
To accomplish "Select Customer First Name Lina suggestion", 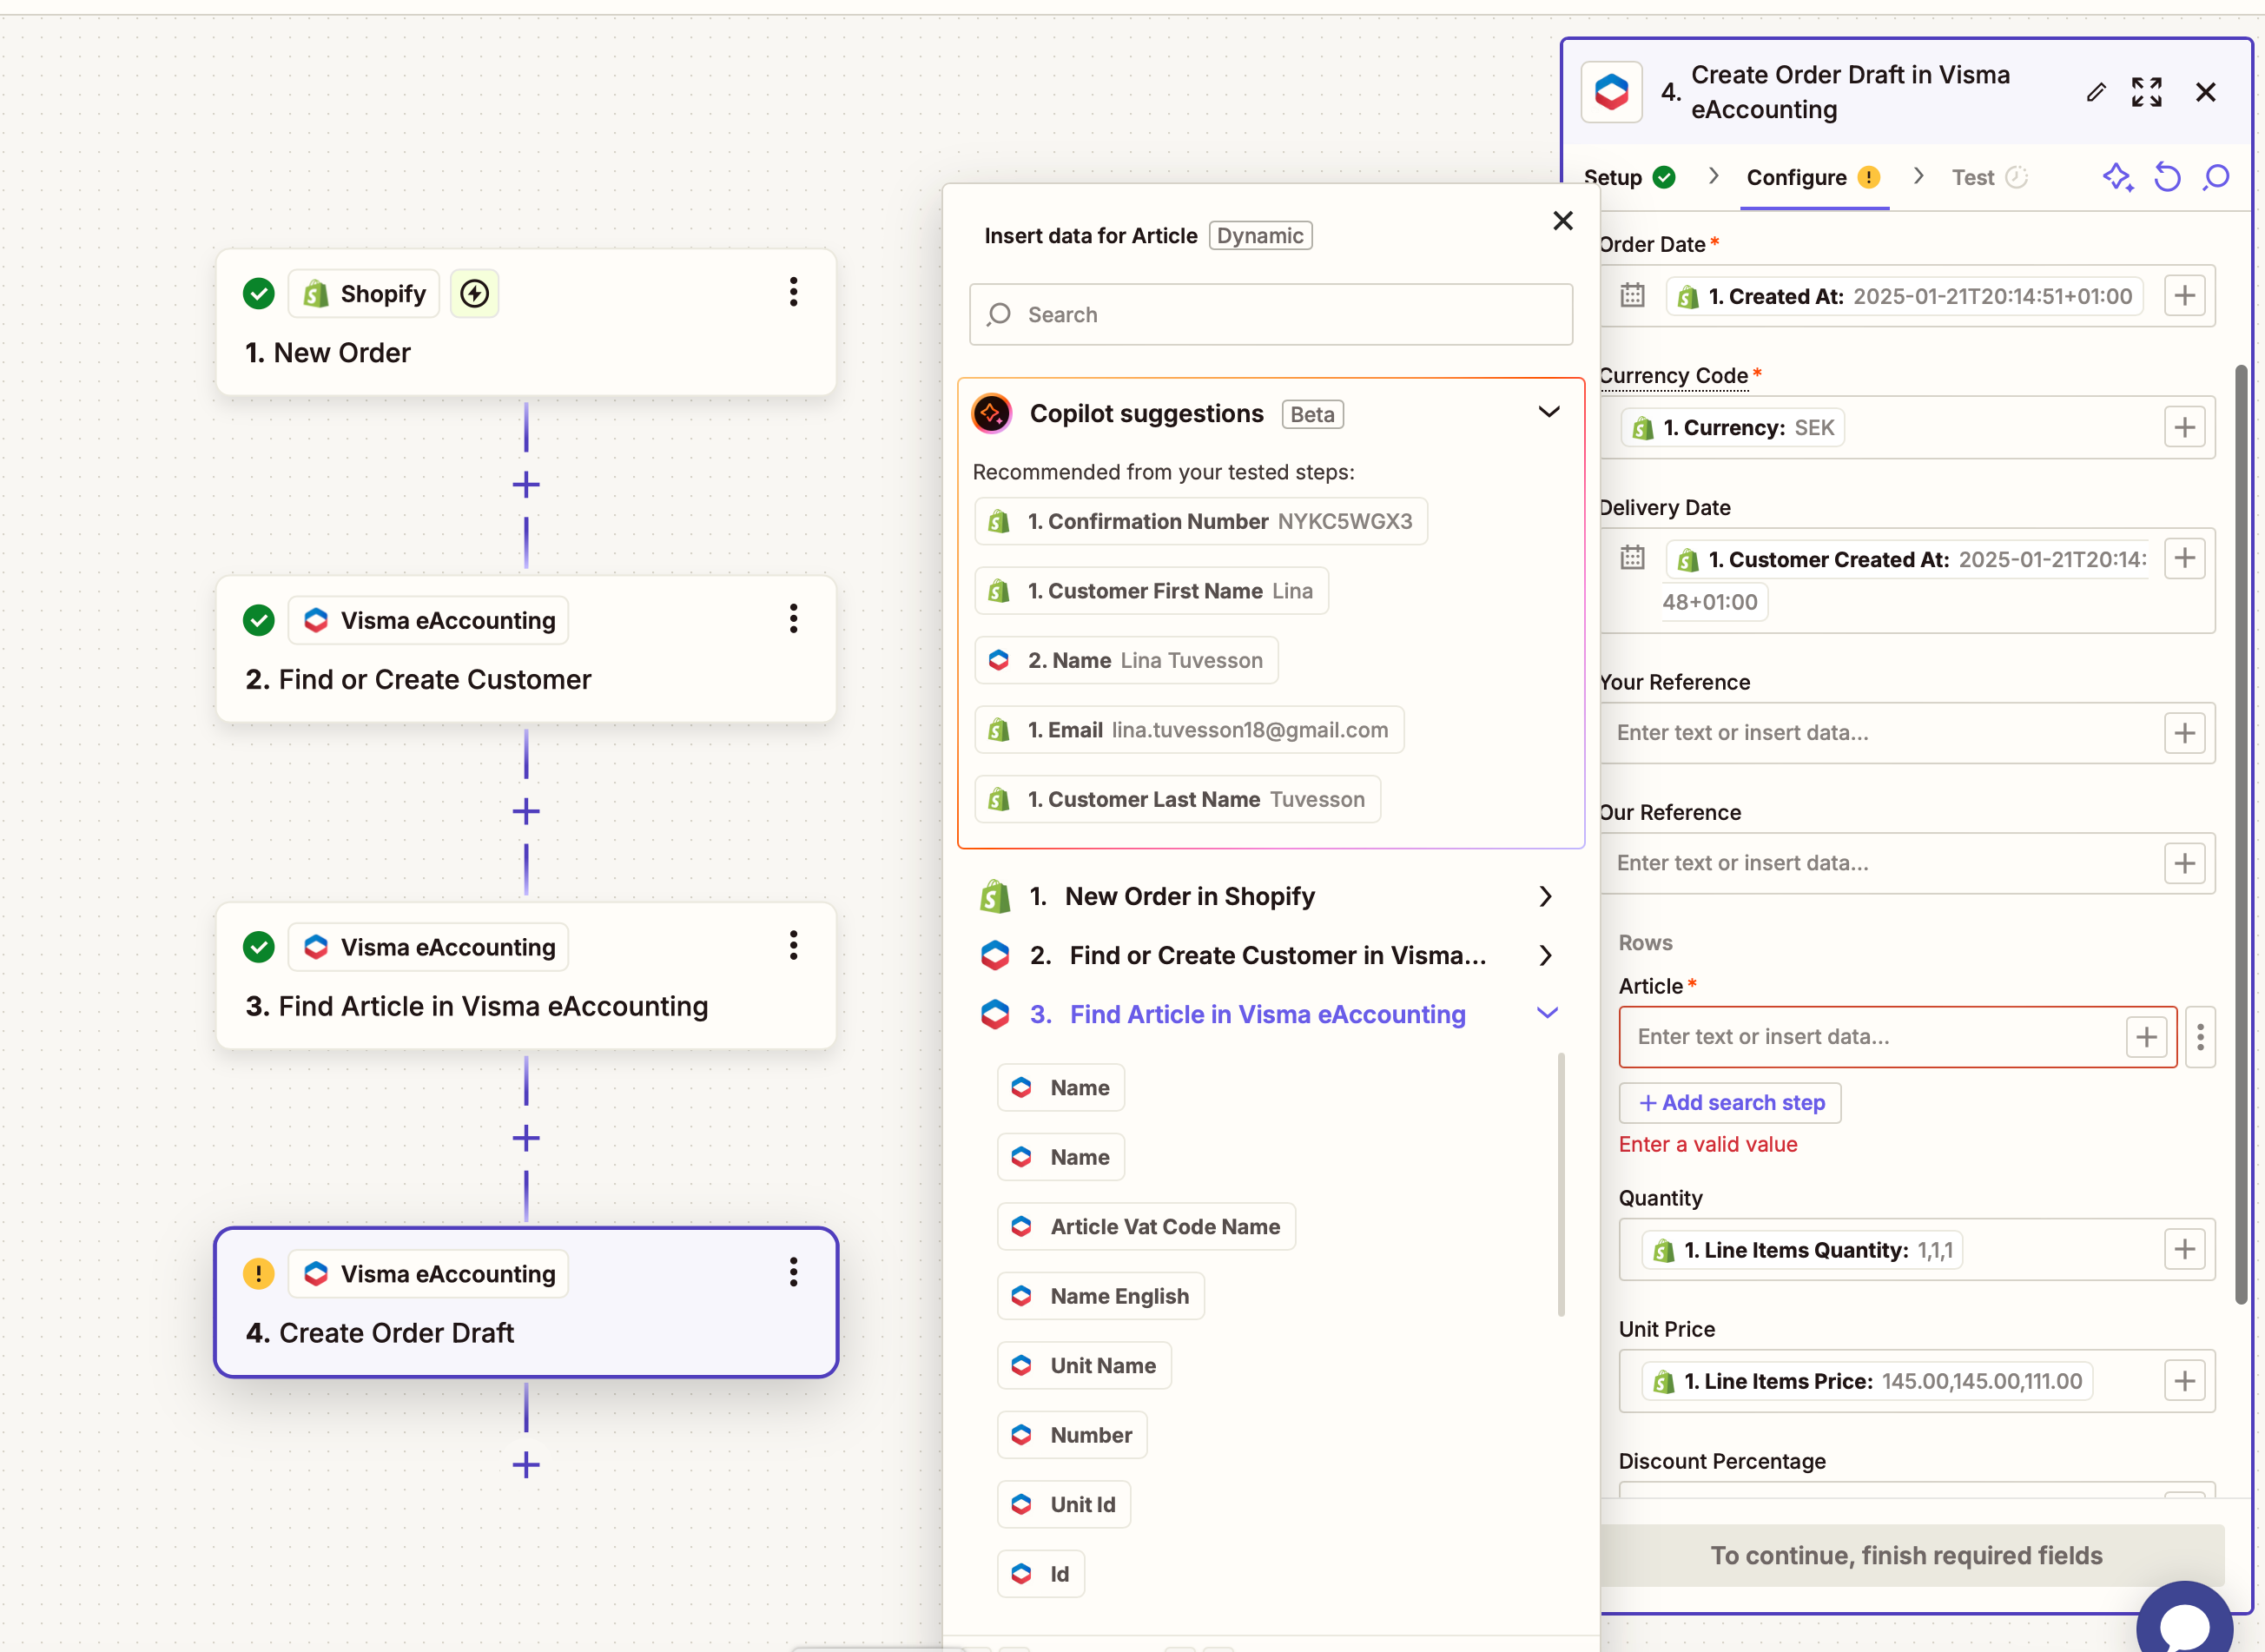I will [1151, 591].
